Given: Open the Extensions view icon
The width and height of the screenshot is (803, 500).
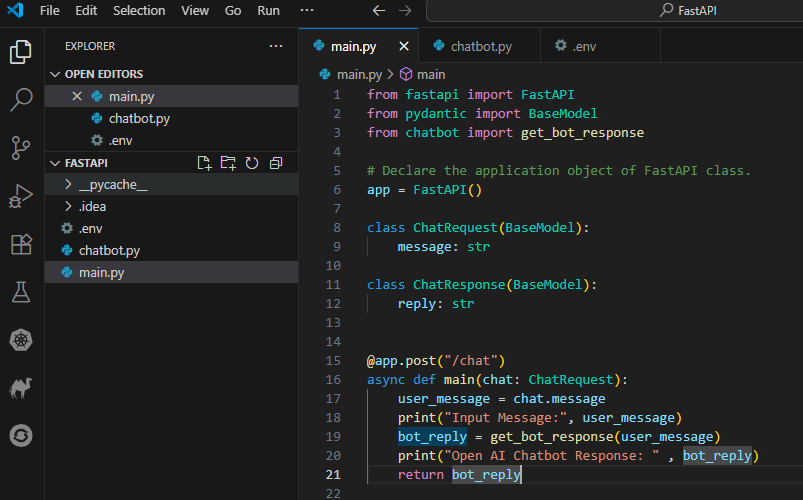Looking at the screenshot, I should coord(21,244).
